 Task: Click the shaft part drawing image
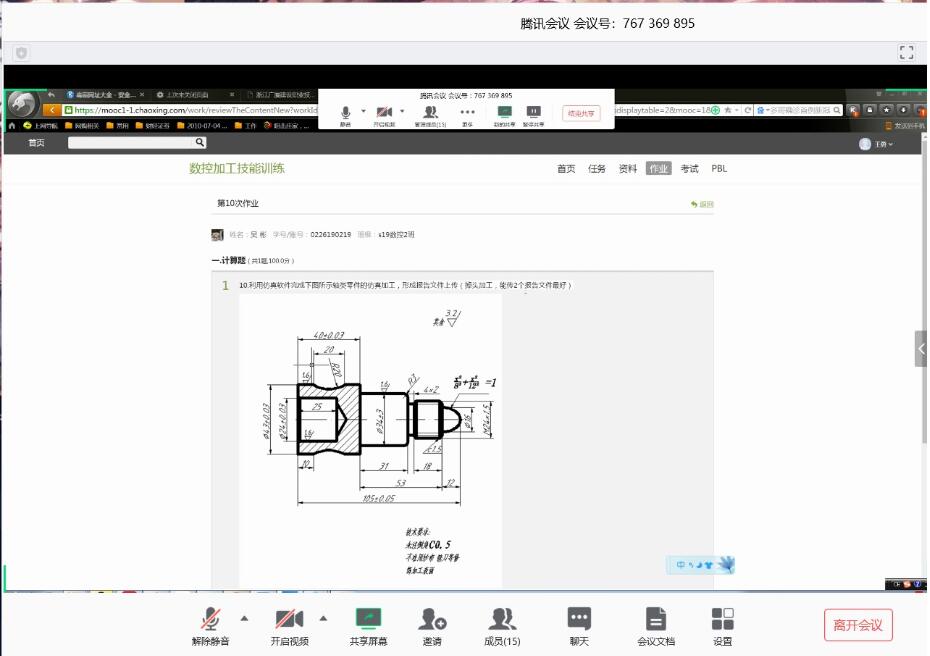(371, 440)
